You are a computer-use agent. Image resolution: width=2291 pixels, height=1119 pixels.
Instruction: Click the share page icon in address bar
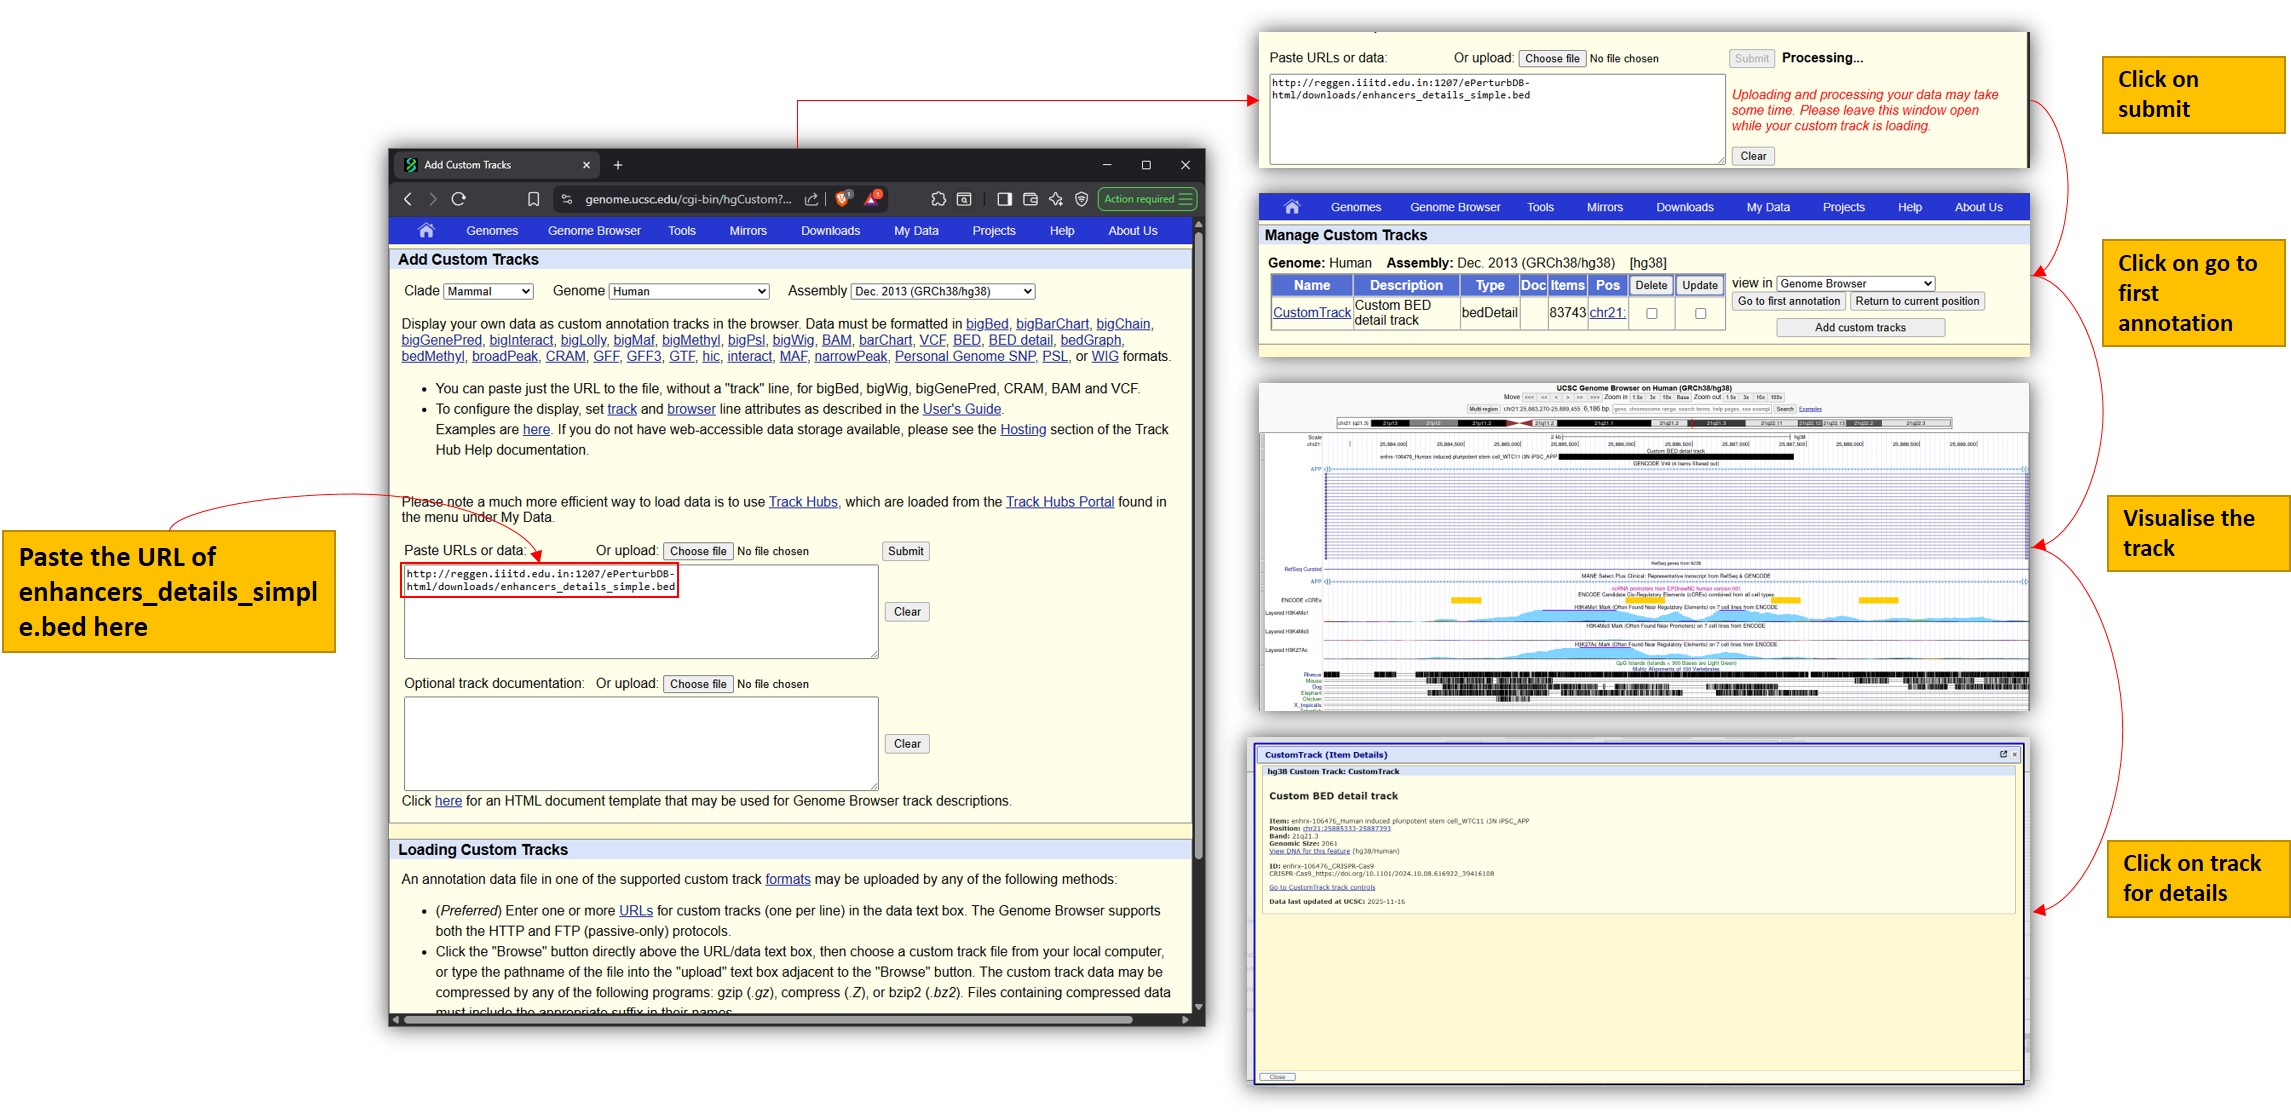pos(811,199)
